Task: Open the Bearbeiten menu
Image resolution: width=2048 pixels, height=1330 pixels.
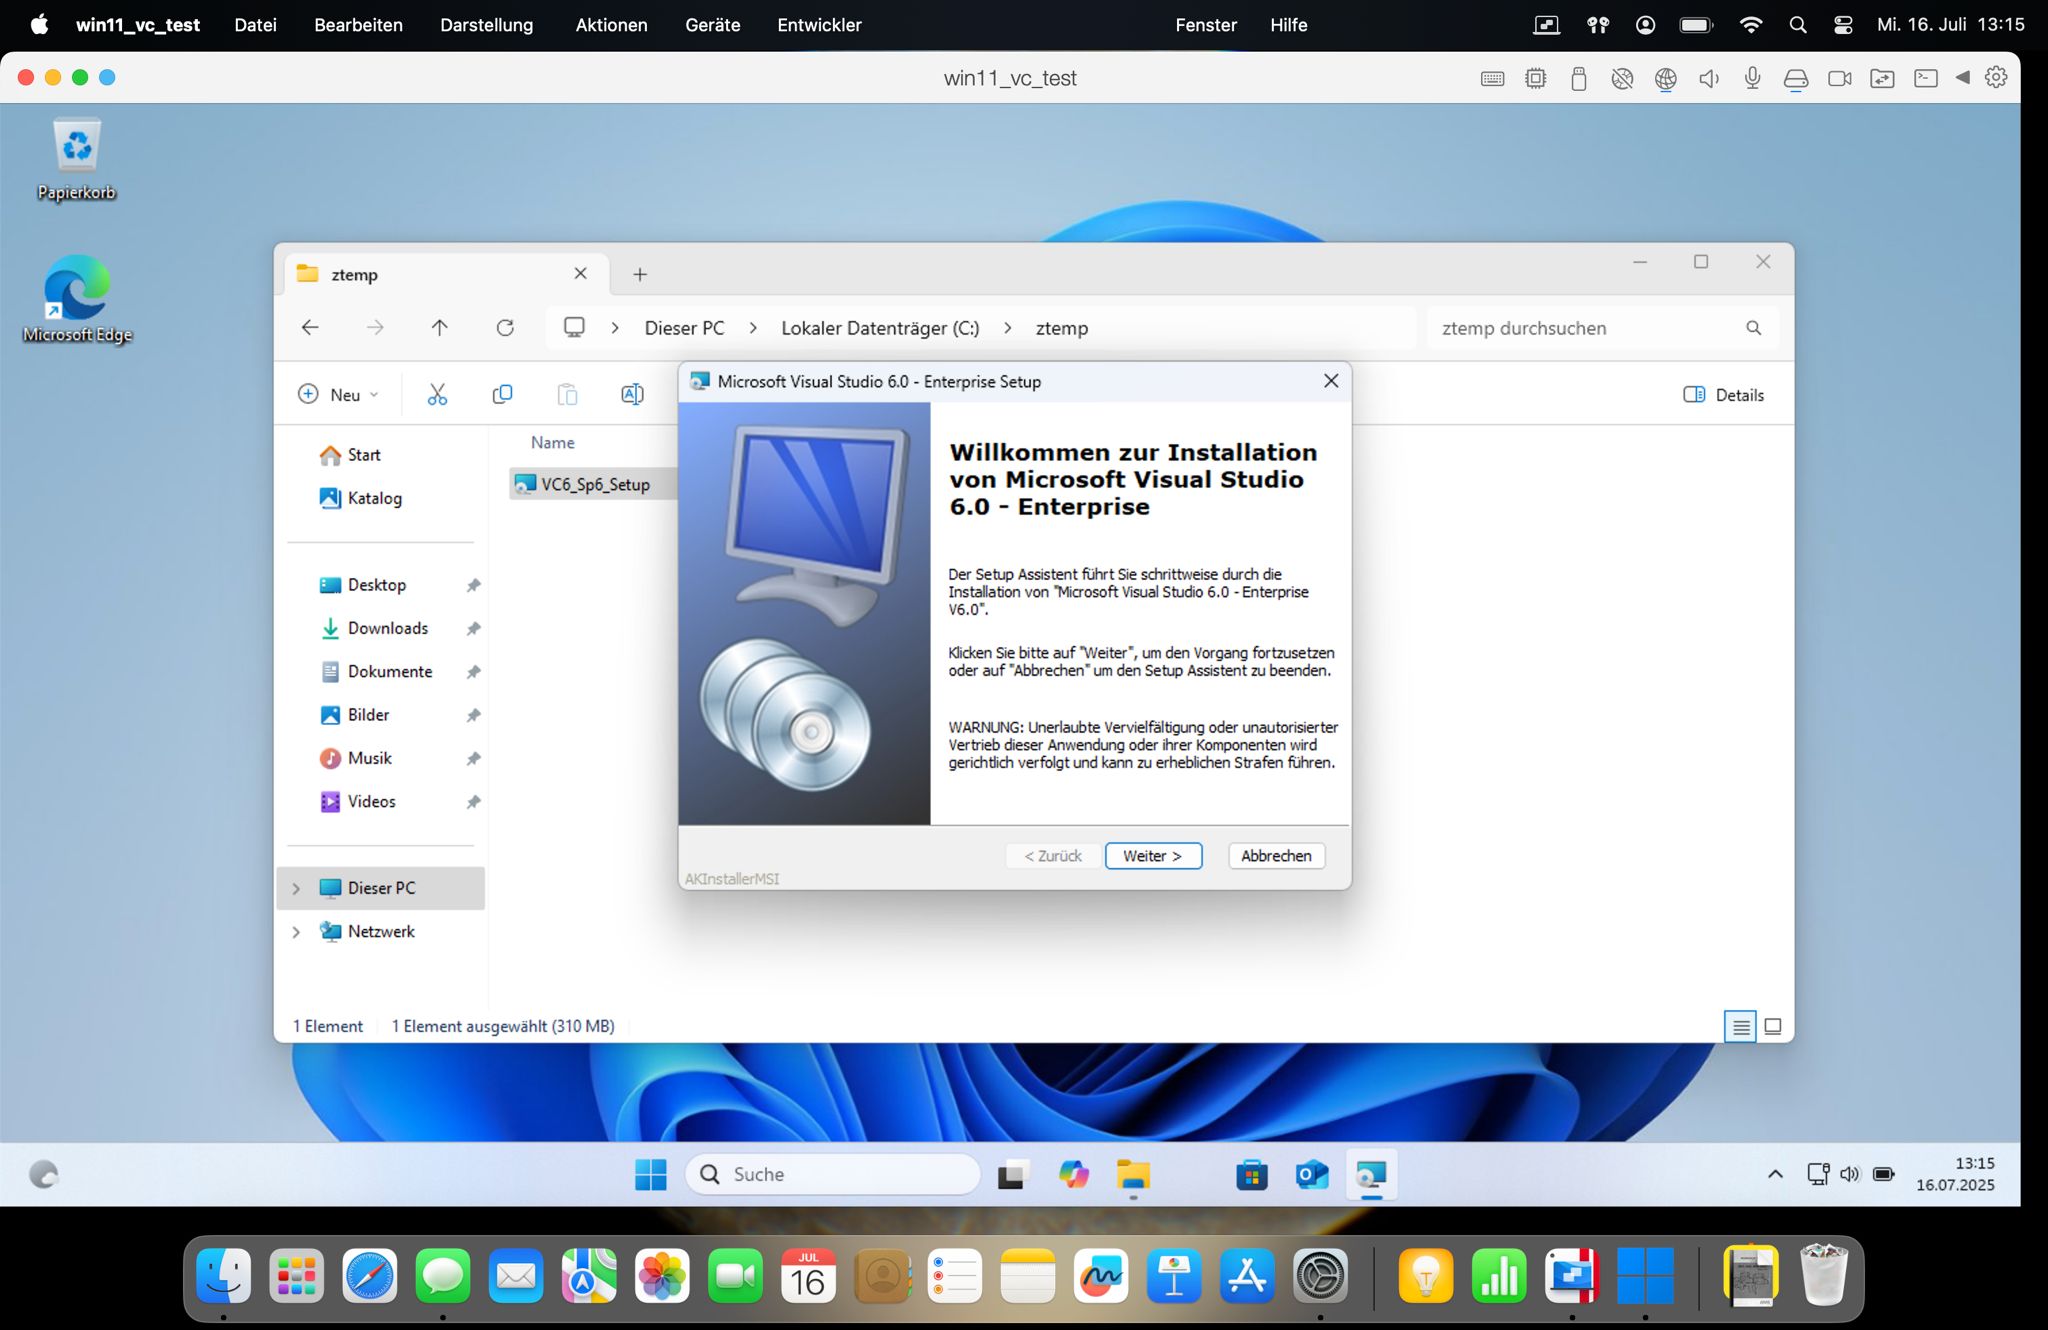Action: click(x=358, y=25)
